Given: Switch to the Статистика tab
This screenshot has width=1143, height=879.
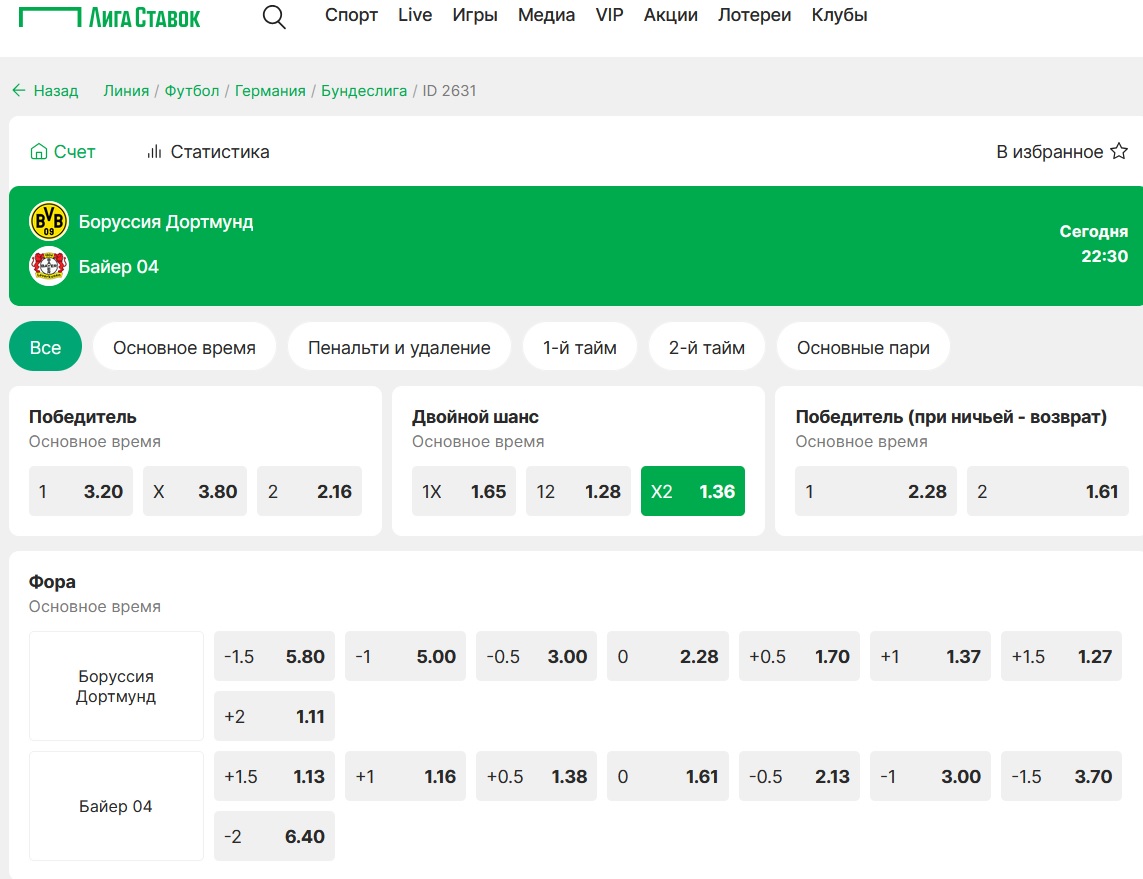Looking at the screenshot, I should click(208, 152).
